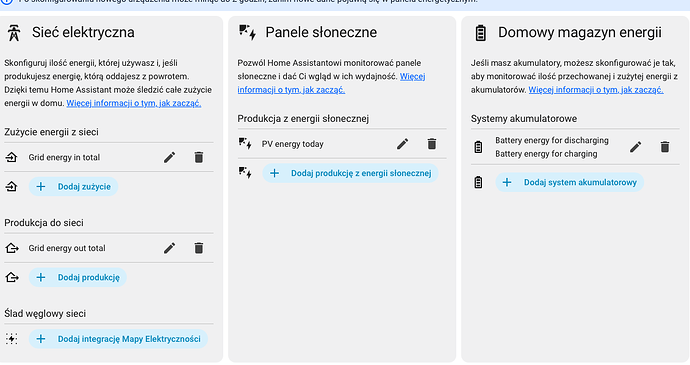Click the Panele słoneczne header icon
The width and height of the screenshot is (690, 365).
[x=247, y=32]
